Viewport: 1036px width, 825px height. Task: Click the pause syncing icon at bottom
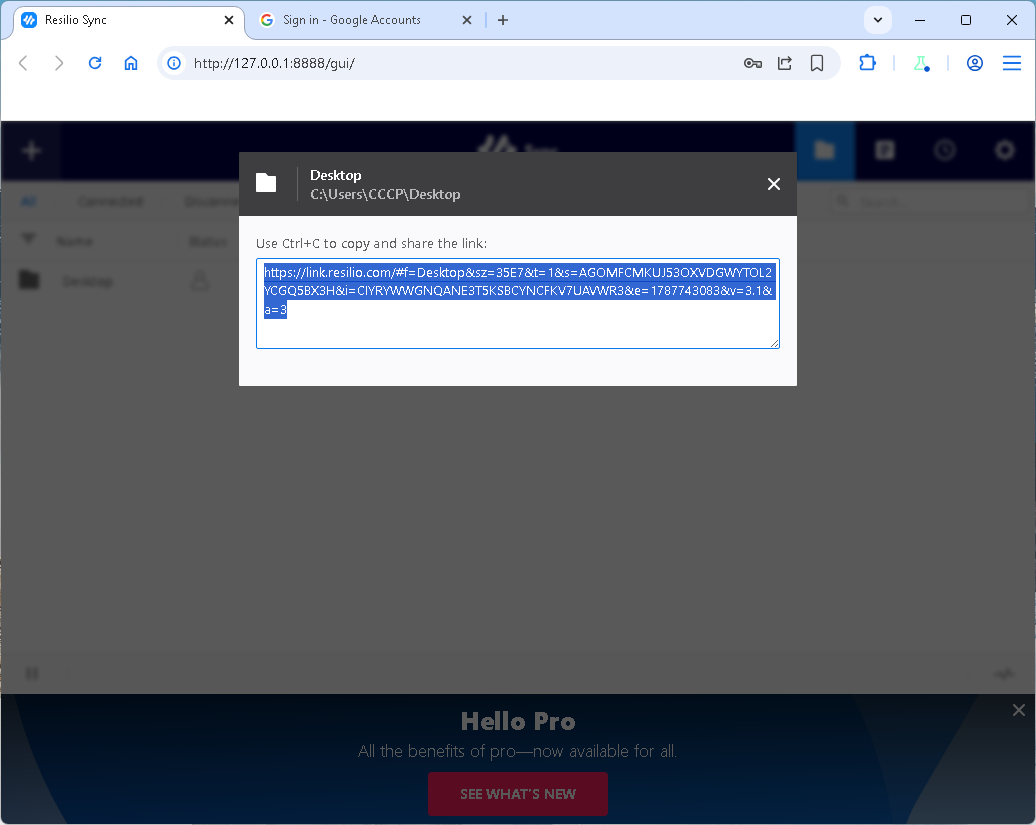(x=32, y=674)
